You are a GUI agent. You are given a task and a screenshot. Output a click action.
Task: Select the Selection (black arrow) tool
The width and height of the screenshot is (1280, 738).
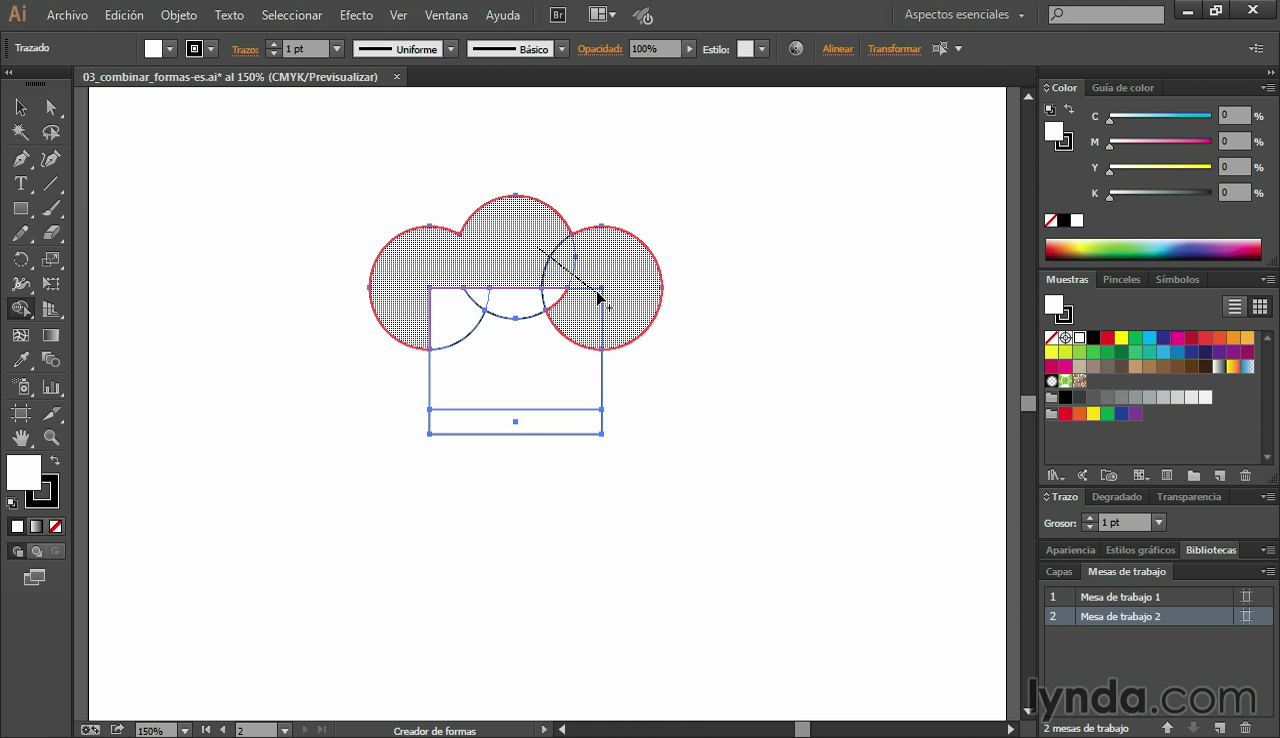(21, 108)
